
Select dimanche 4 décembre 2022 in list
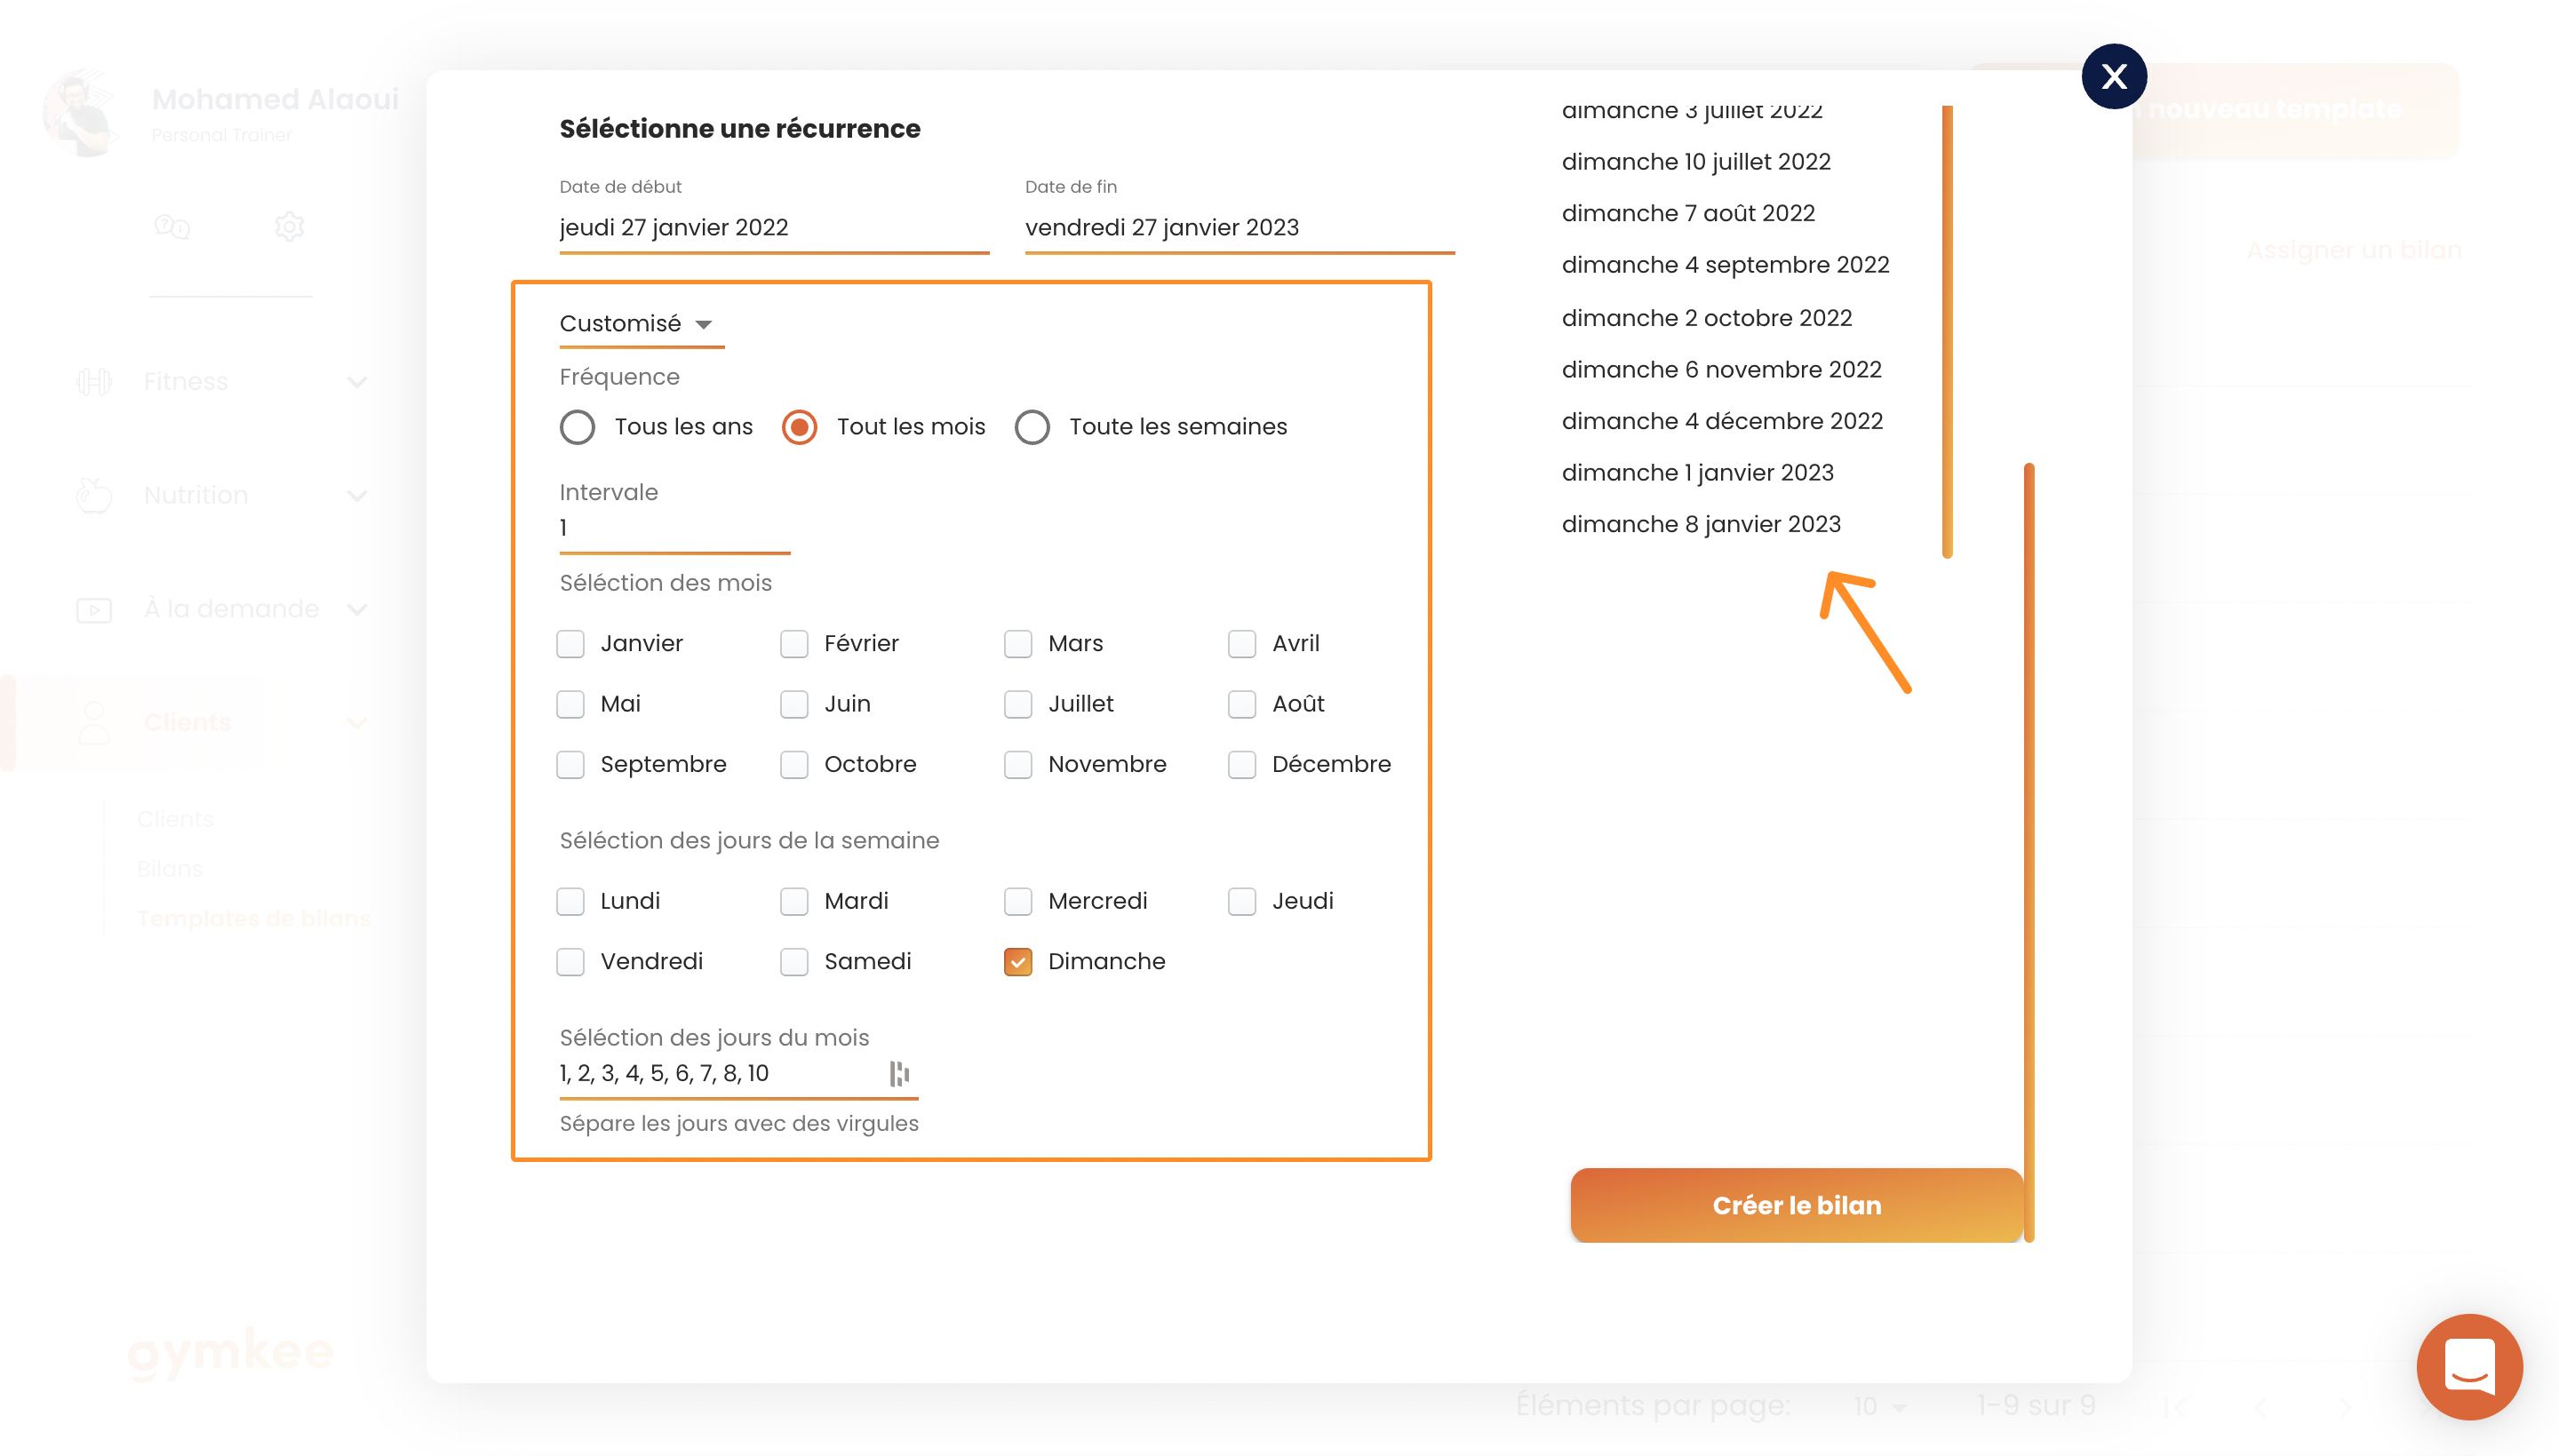[x=1722, y=421]
